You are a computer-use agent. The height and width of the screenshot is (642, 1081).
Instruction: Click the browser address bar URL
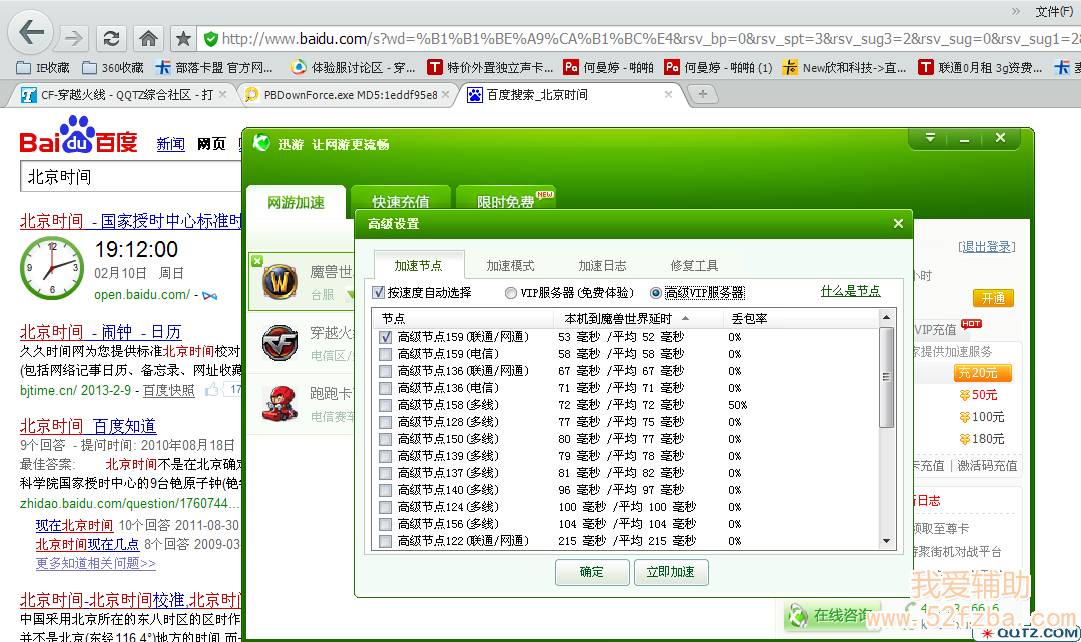click(x=648, y=39)
